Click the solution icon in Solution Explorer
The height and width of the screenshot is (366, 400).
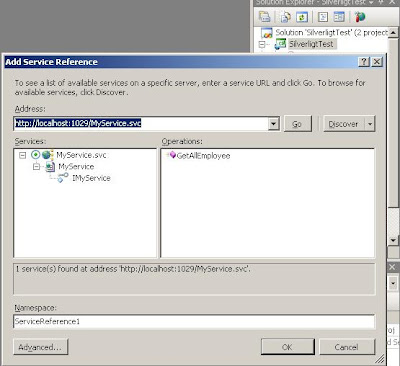click(x=267, y=33)
